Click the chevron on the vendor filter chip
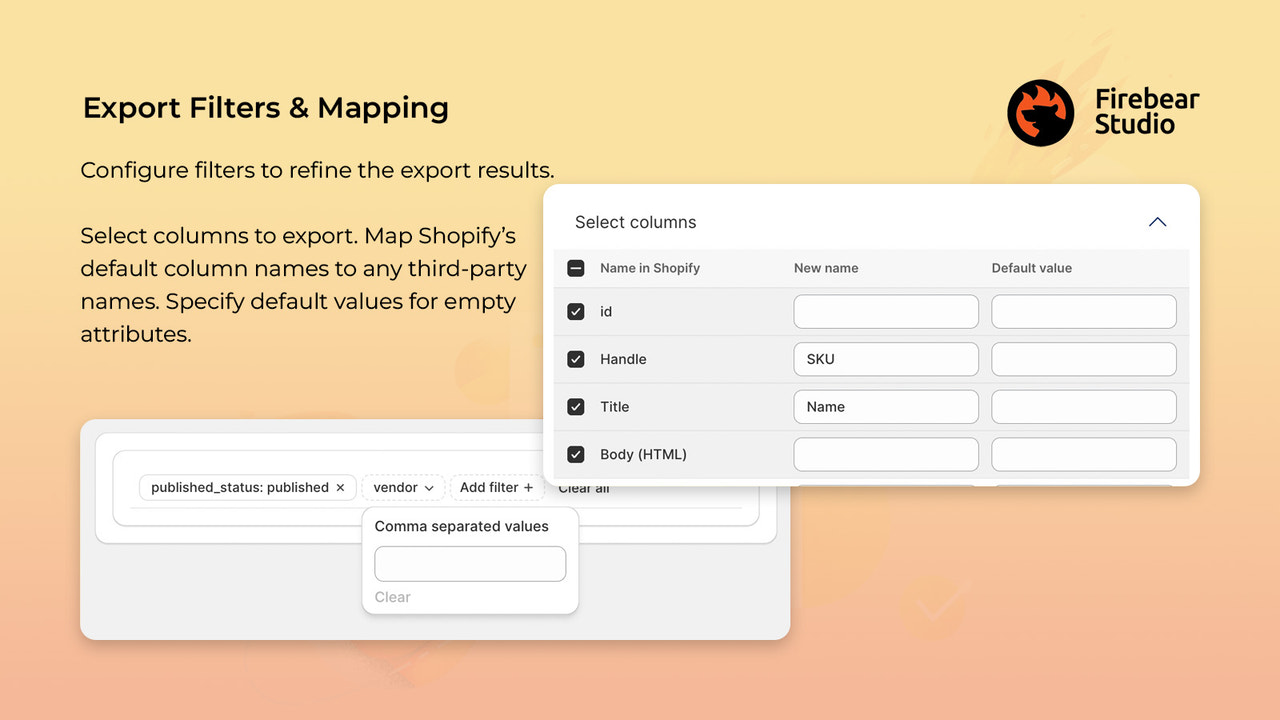Viewport: 1280px width, 720px height. pos(429,487)
